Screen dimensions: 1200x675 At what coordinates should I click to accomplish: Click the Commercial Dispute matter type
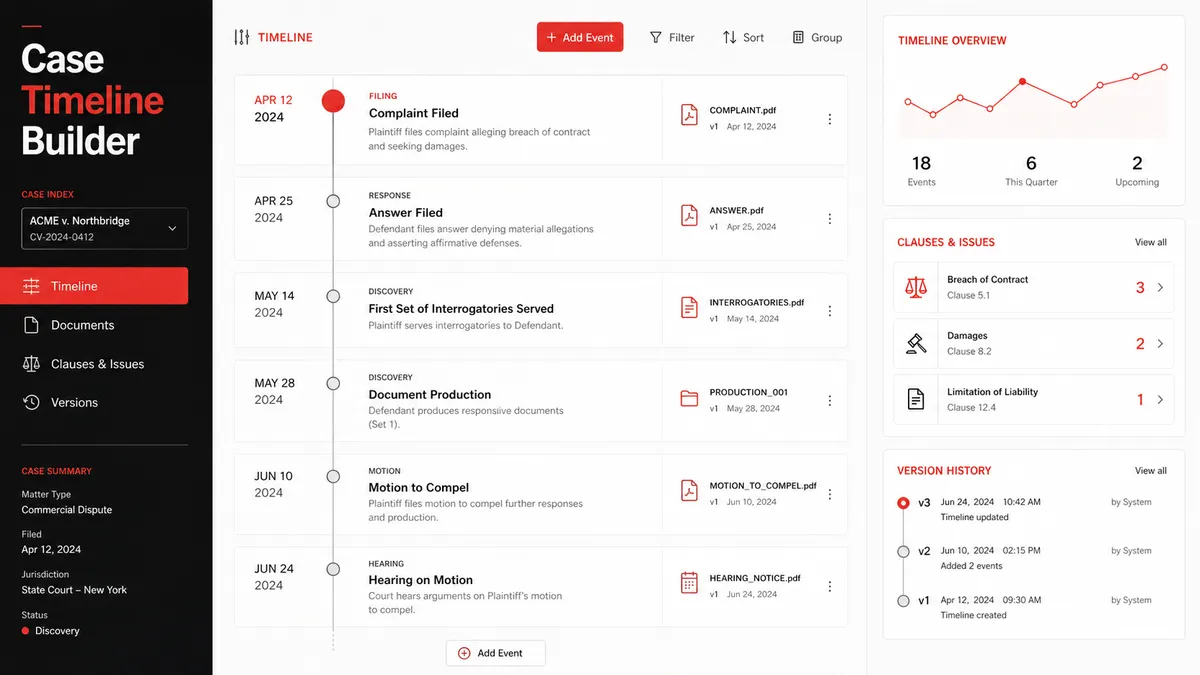click(x=67, y=510)
